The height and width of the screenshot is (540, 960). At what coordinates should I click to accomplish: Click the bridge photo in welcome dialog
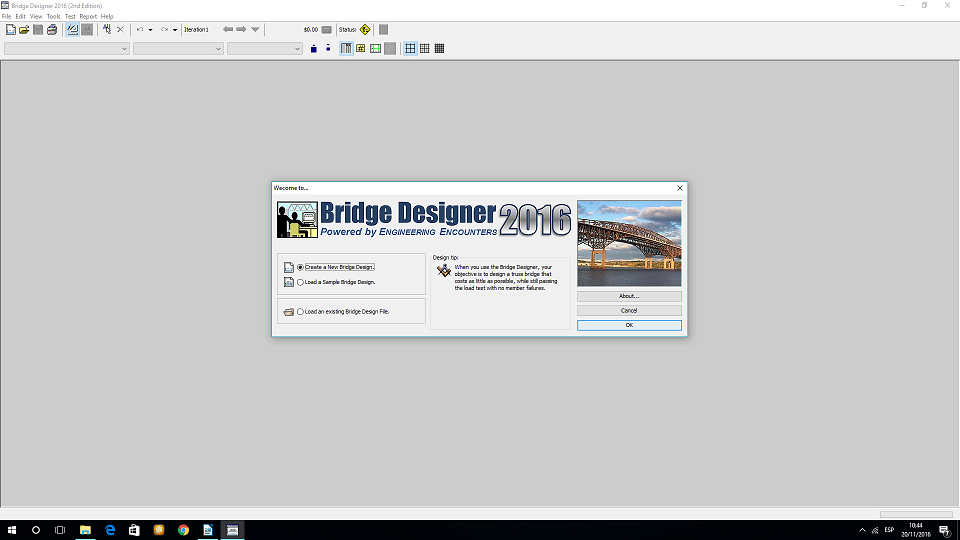tap(629, 244)
